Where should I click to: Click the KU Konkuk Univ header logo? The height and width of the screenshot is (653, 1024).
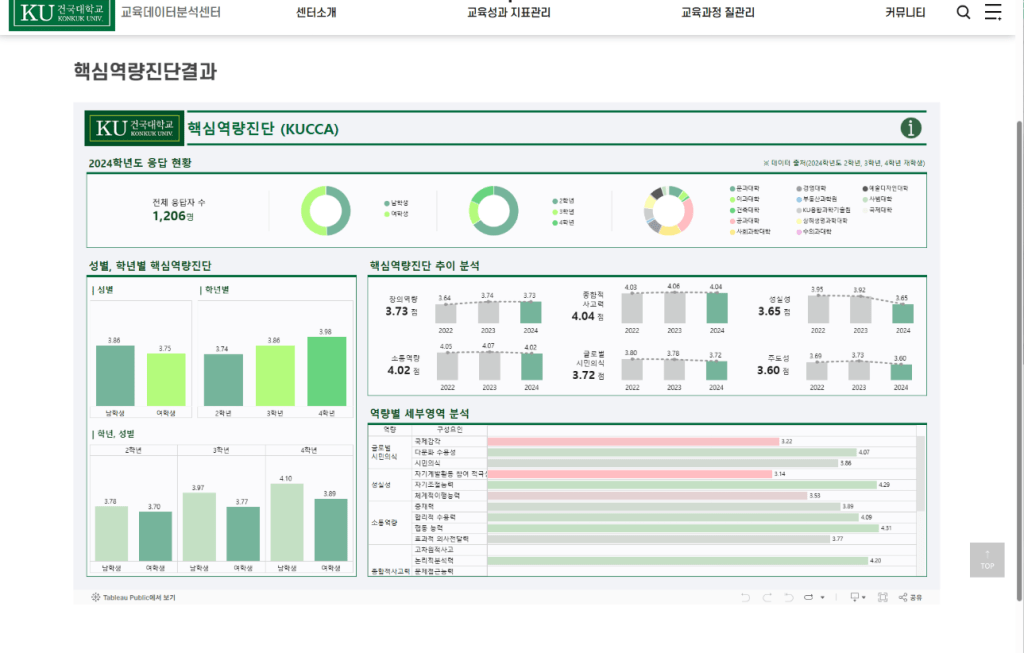click(62, 14)
